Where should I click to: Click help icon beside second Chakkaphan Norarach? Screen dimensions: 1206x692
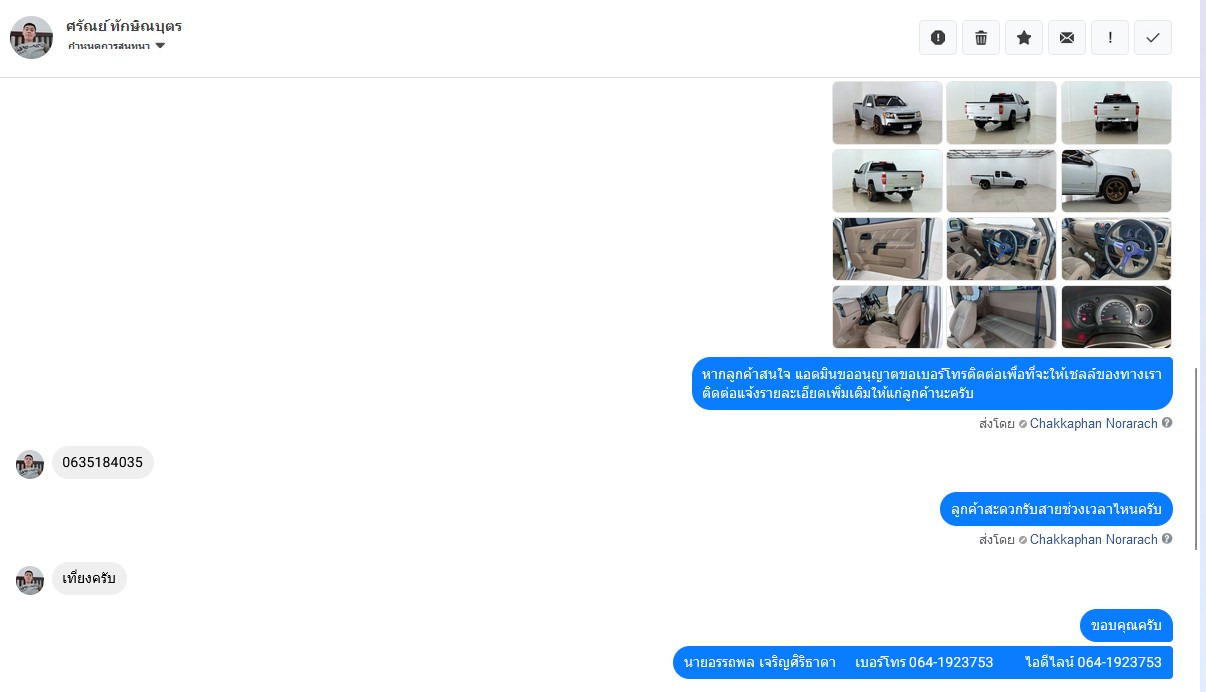(x=1167, y=539)
